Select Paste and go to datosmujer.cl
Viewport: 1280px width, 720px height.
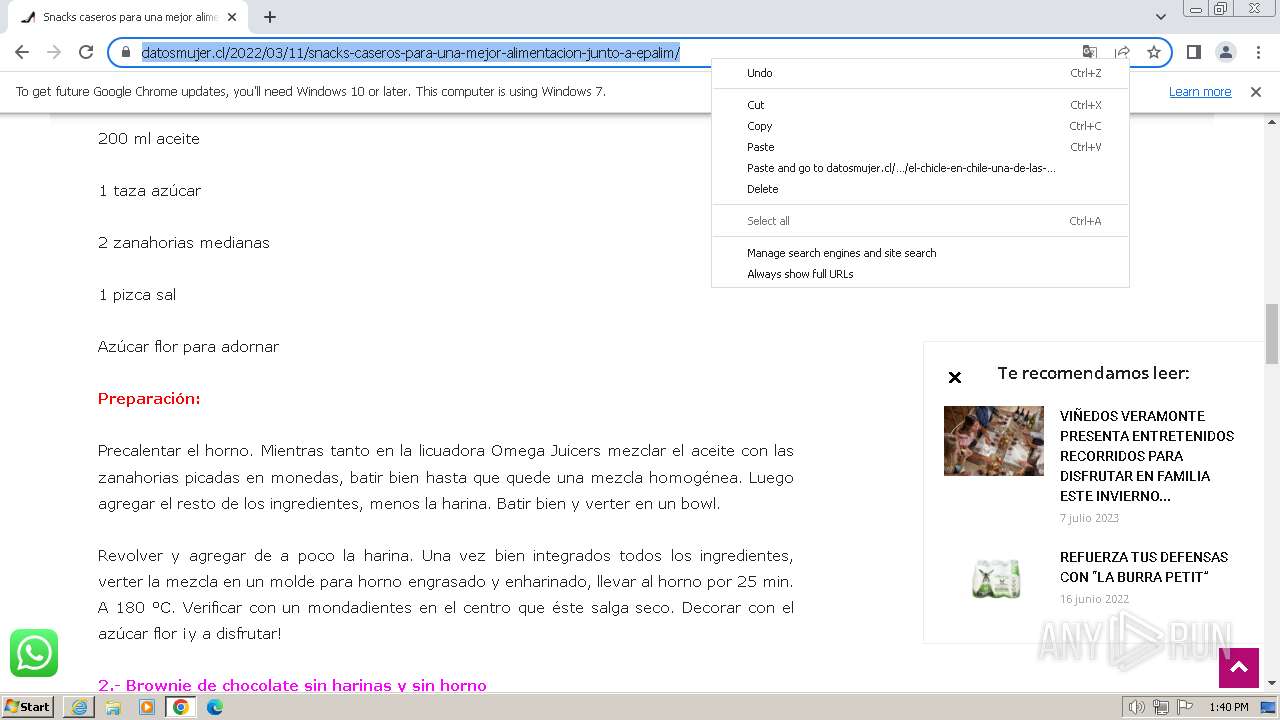[x=920, y=168]
